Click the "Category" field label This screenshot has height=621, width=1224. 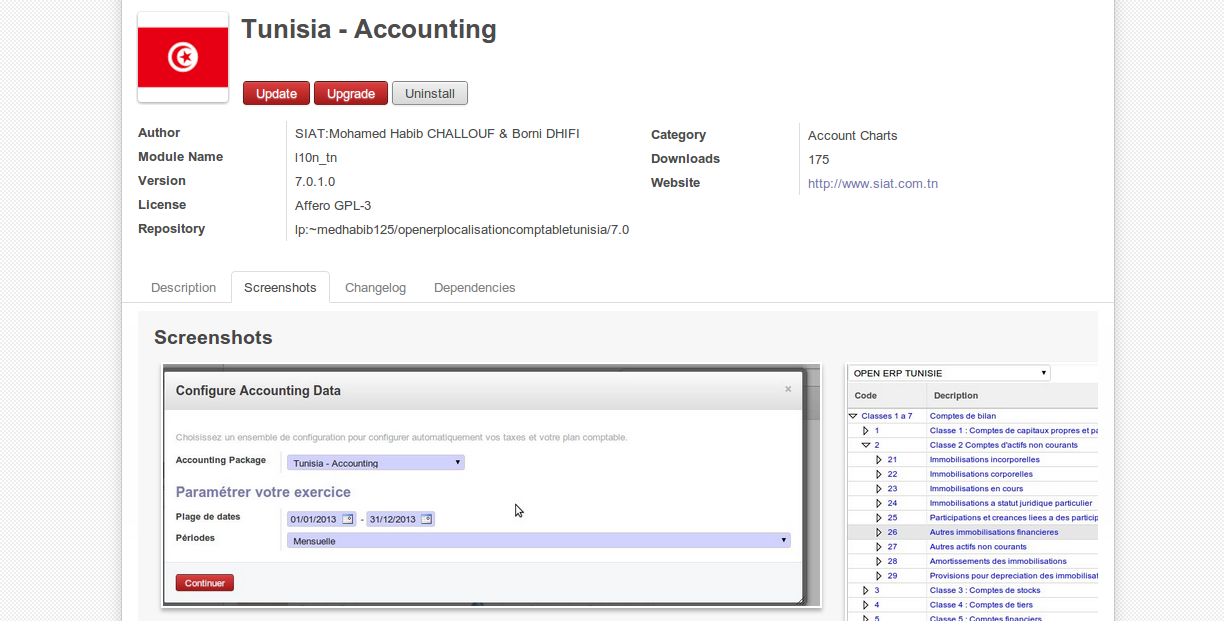679,135
